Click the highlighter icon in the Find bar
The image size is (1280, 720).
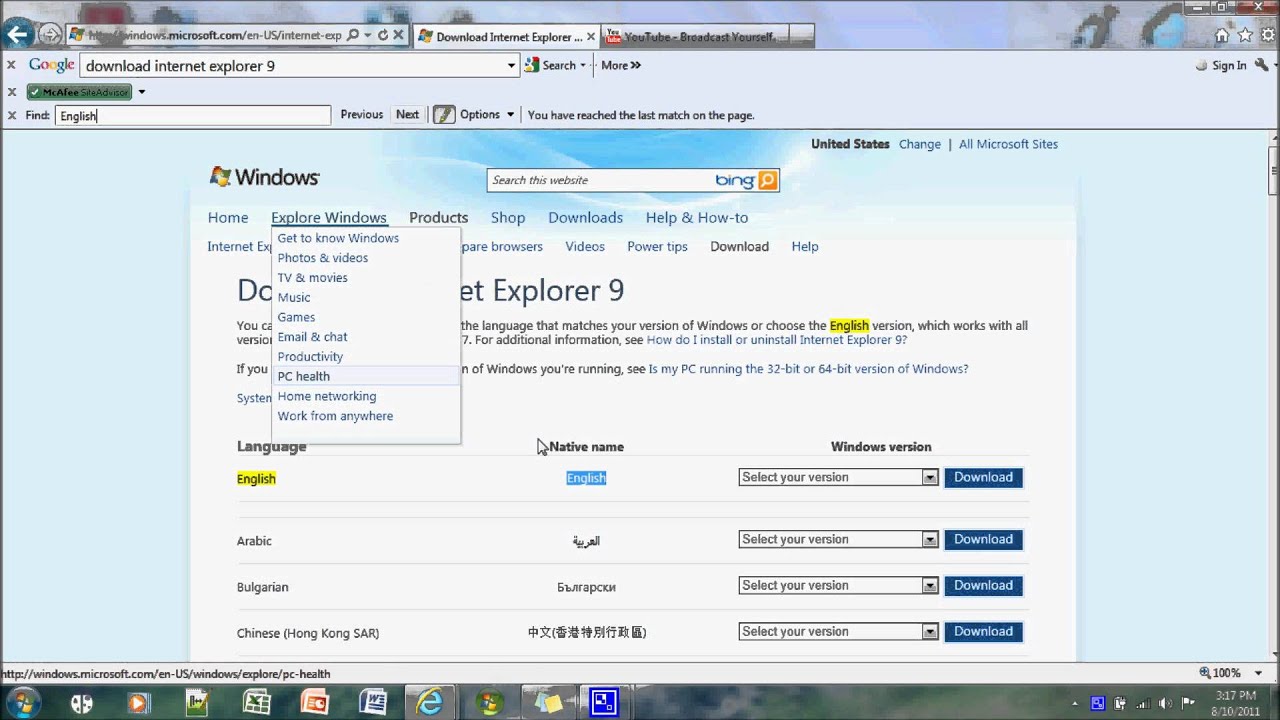click(x=444, y=115)
